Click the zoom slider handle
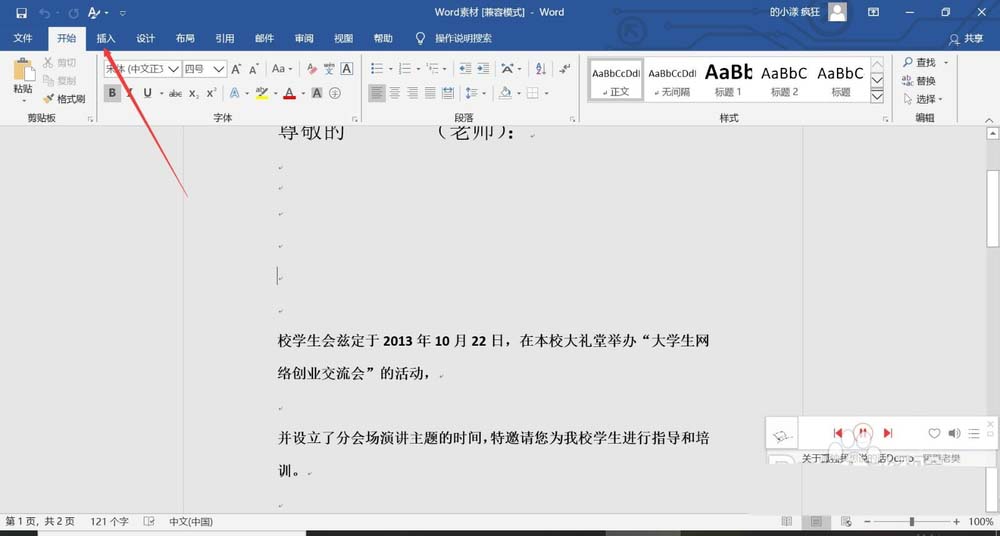The image size is (1000, 536). pyautogui.click(x=912, y=521)
